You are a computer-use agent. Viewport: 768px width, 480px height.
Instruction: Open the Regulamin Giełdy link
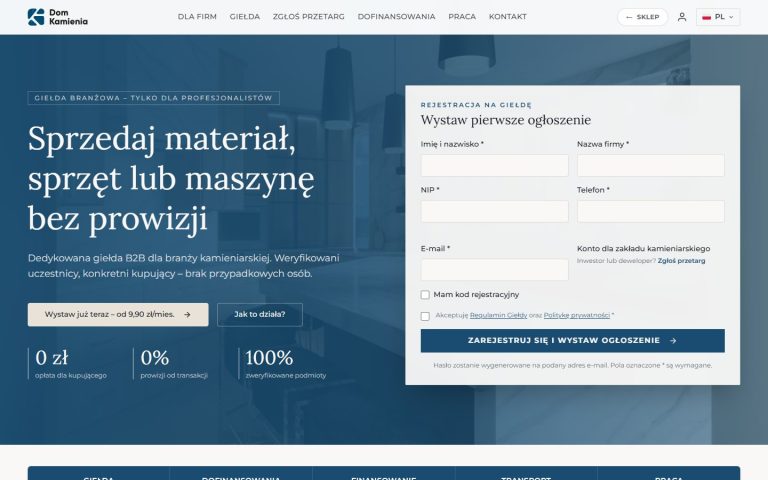[x=498, y=315]
